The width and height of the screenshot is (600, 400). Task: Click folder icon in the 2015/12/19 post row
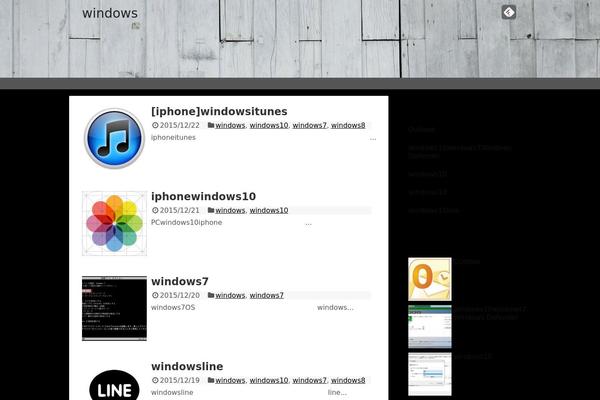tap(211, 380)
